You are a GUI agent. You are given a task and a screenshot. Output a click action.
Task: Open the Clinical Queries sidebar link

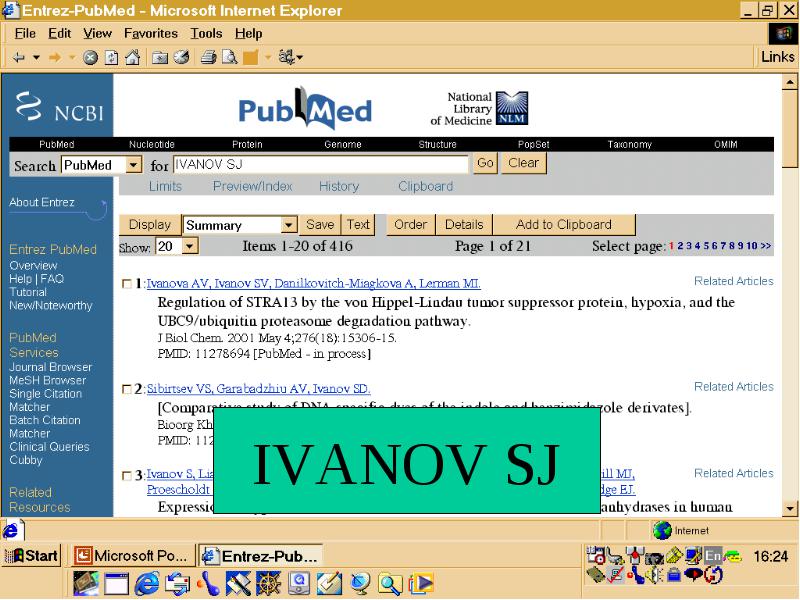click(x=49, y=446)
